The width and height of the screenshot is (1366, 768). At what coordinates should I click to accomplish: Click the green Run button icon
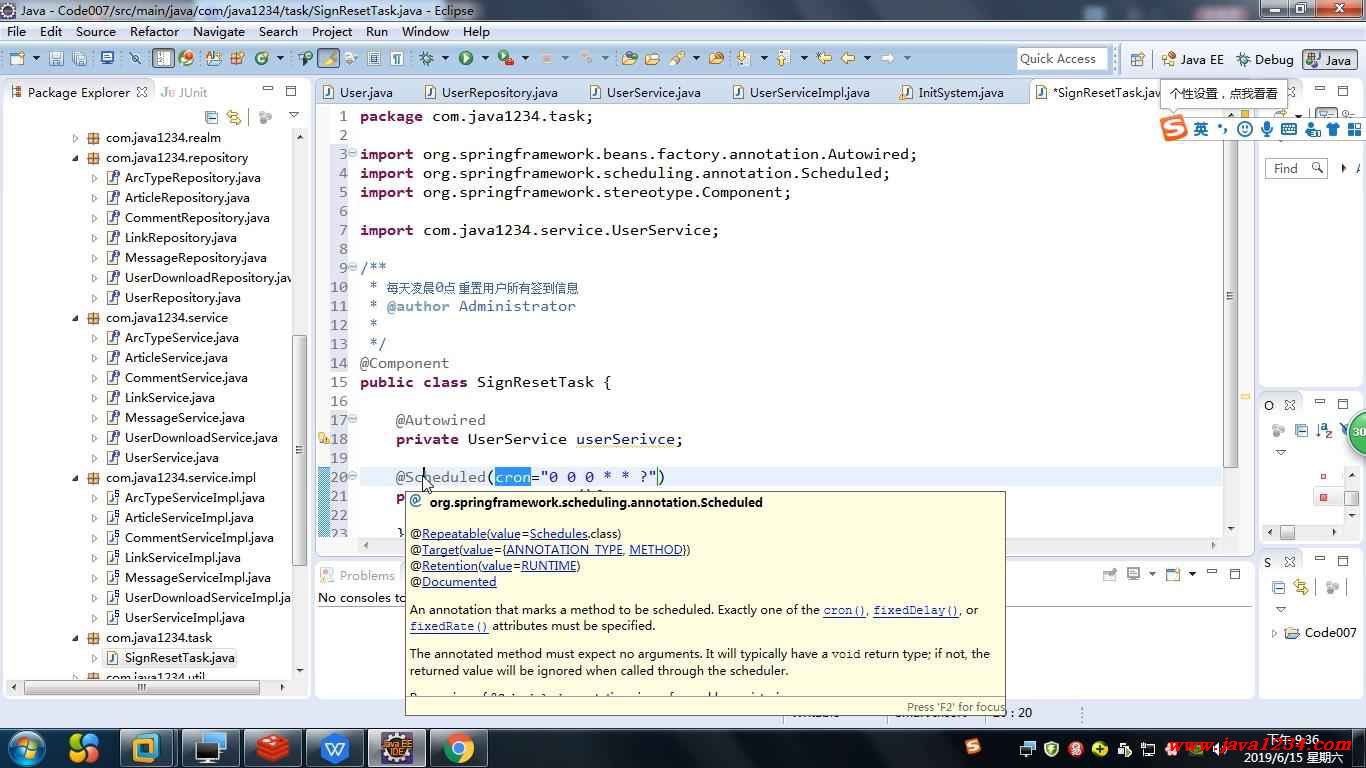pyautogui.click(x=465, y=58)
